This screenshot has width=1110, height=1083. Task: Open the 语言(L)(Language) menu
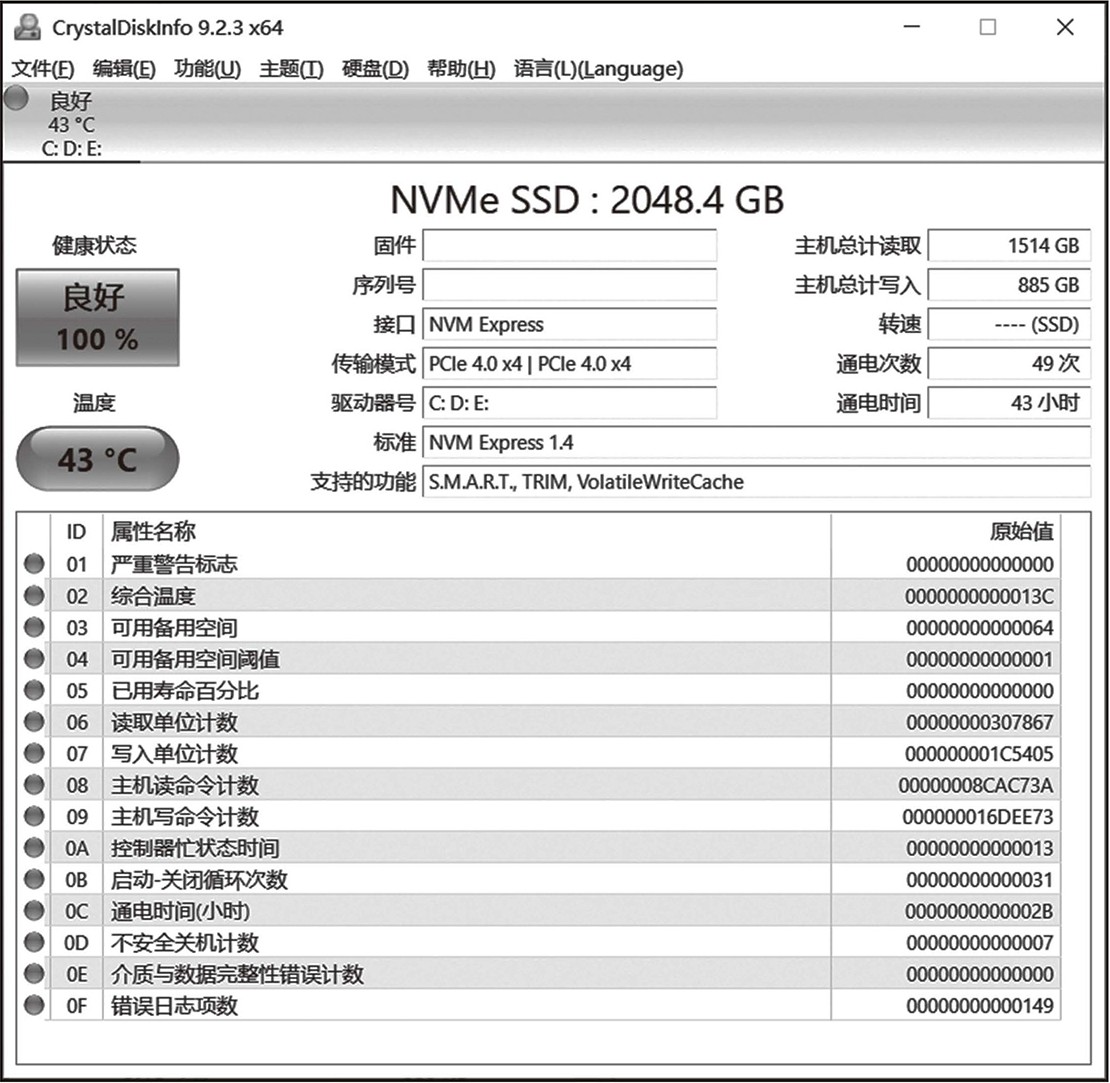tap(598, 69)
